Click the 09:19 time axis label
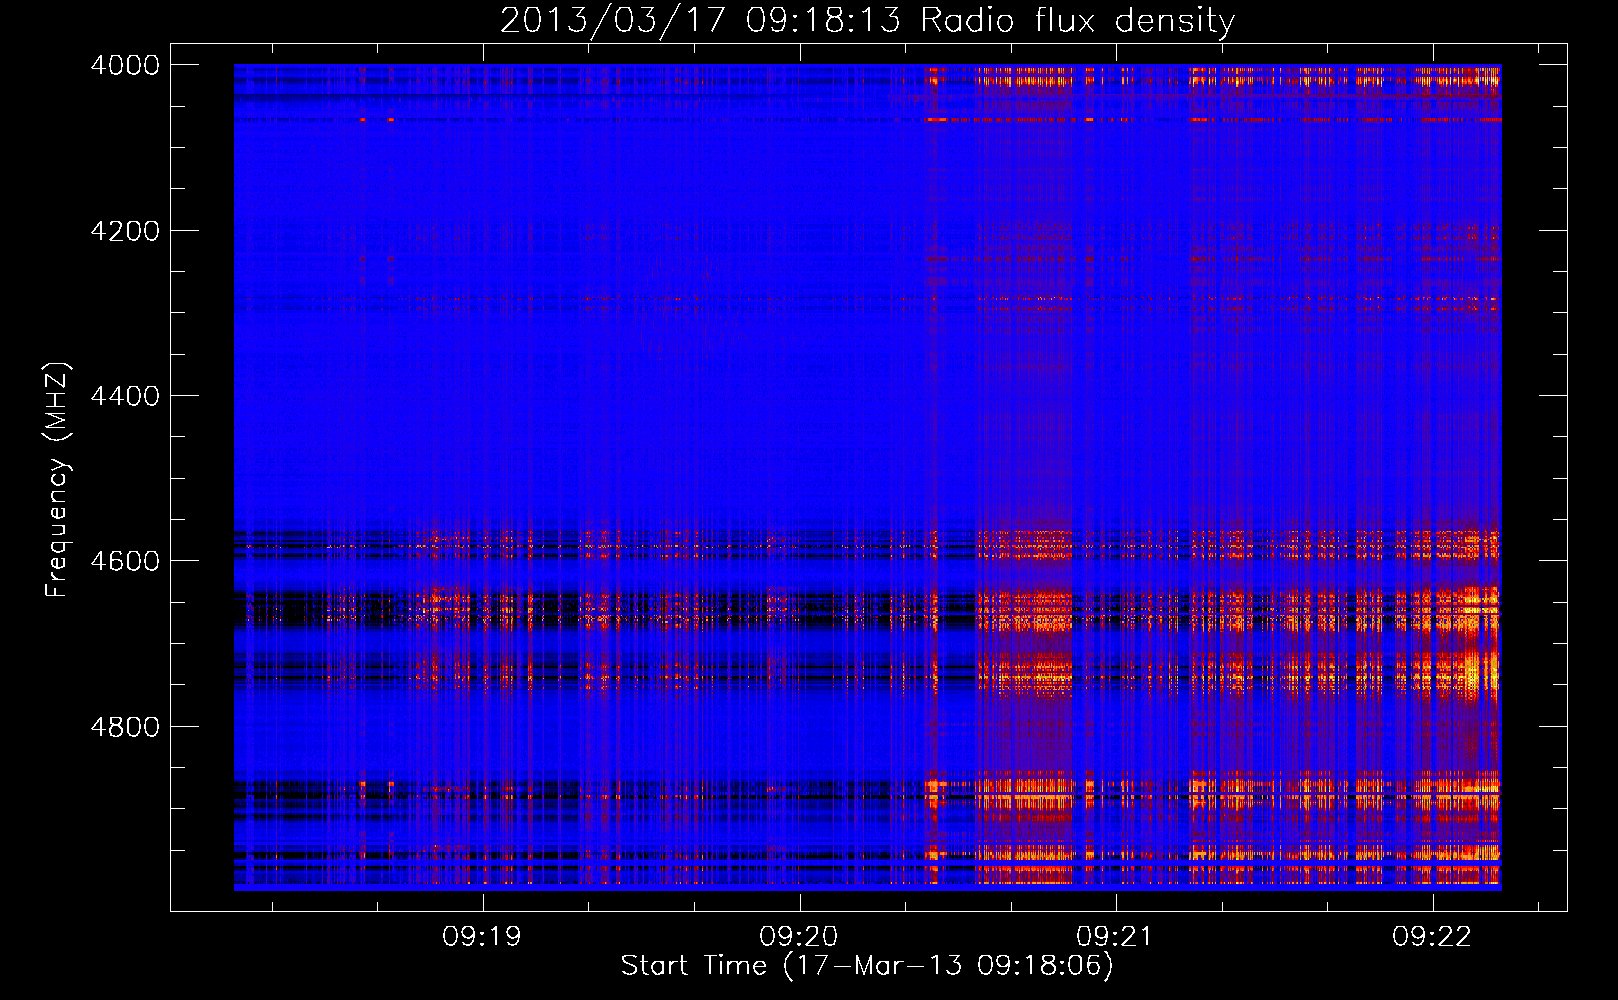Viewport: 1618px width, 1000px height. (483, 936)
